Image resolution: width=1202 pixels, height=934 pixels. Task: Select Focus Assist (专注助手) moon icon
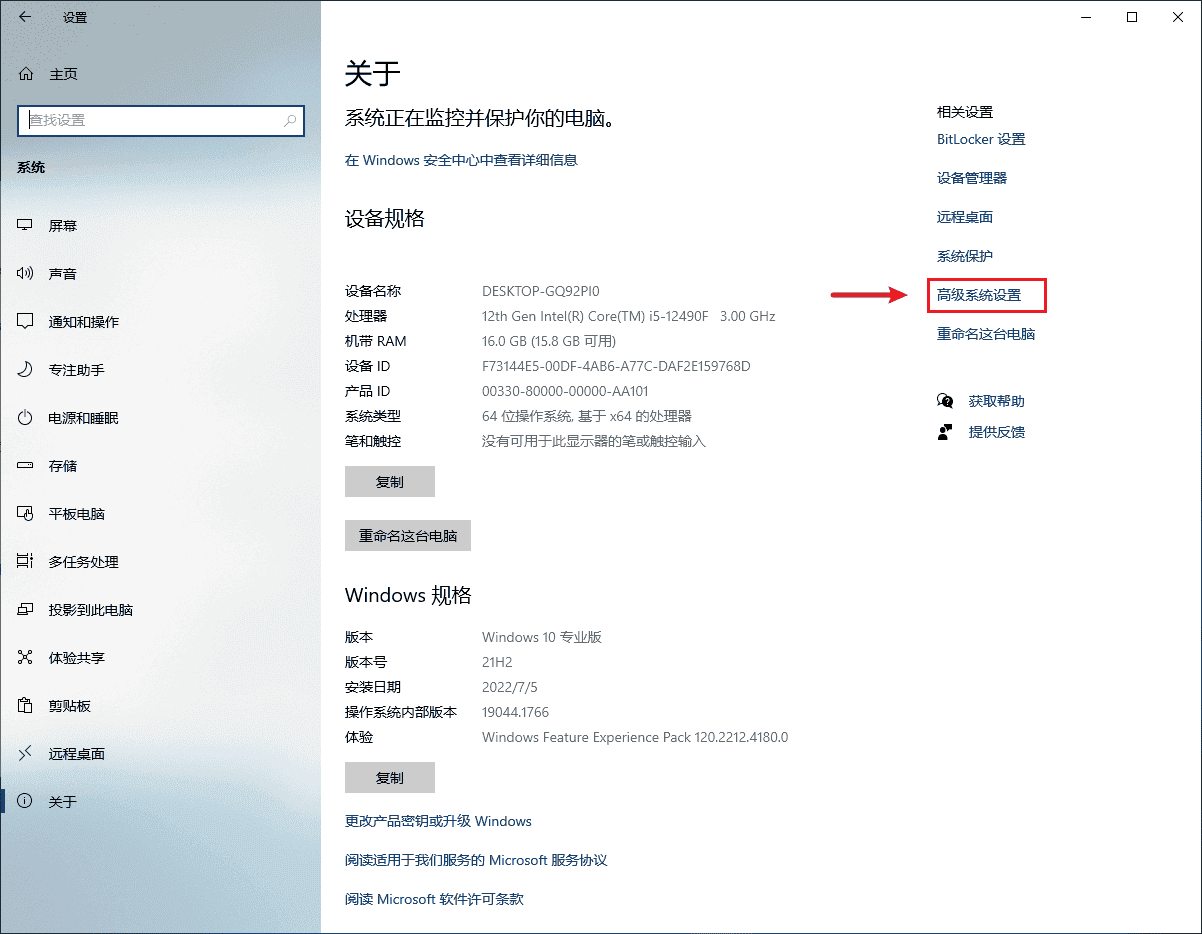tap(26, 370)
